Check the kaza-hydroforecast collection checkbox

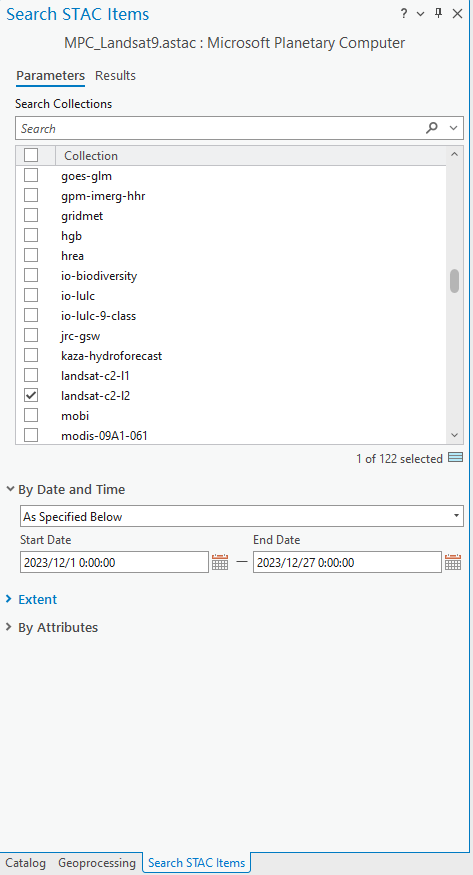(31, 355)
